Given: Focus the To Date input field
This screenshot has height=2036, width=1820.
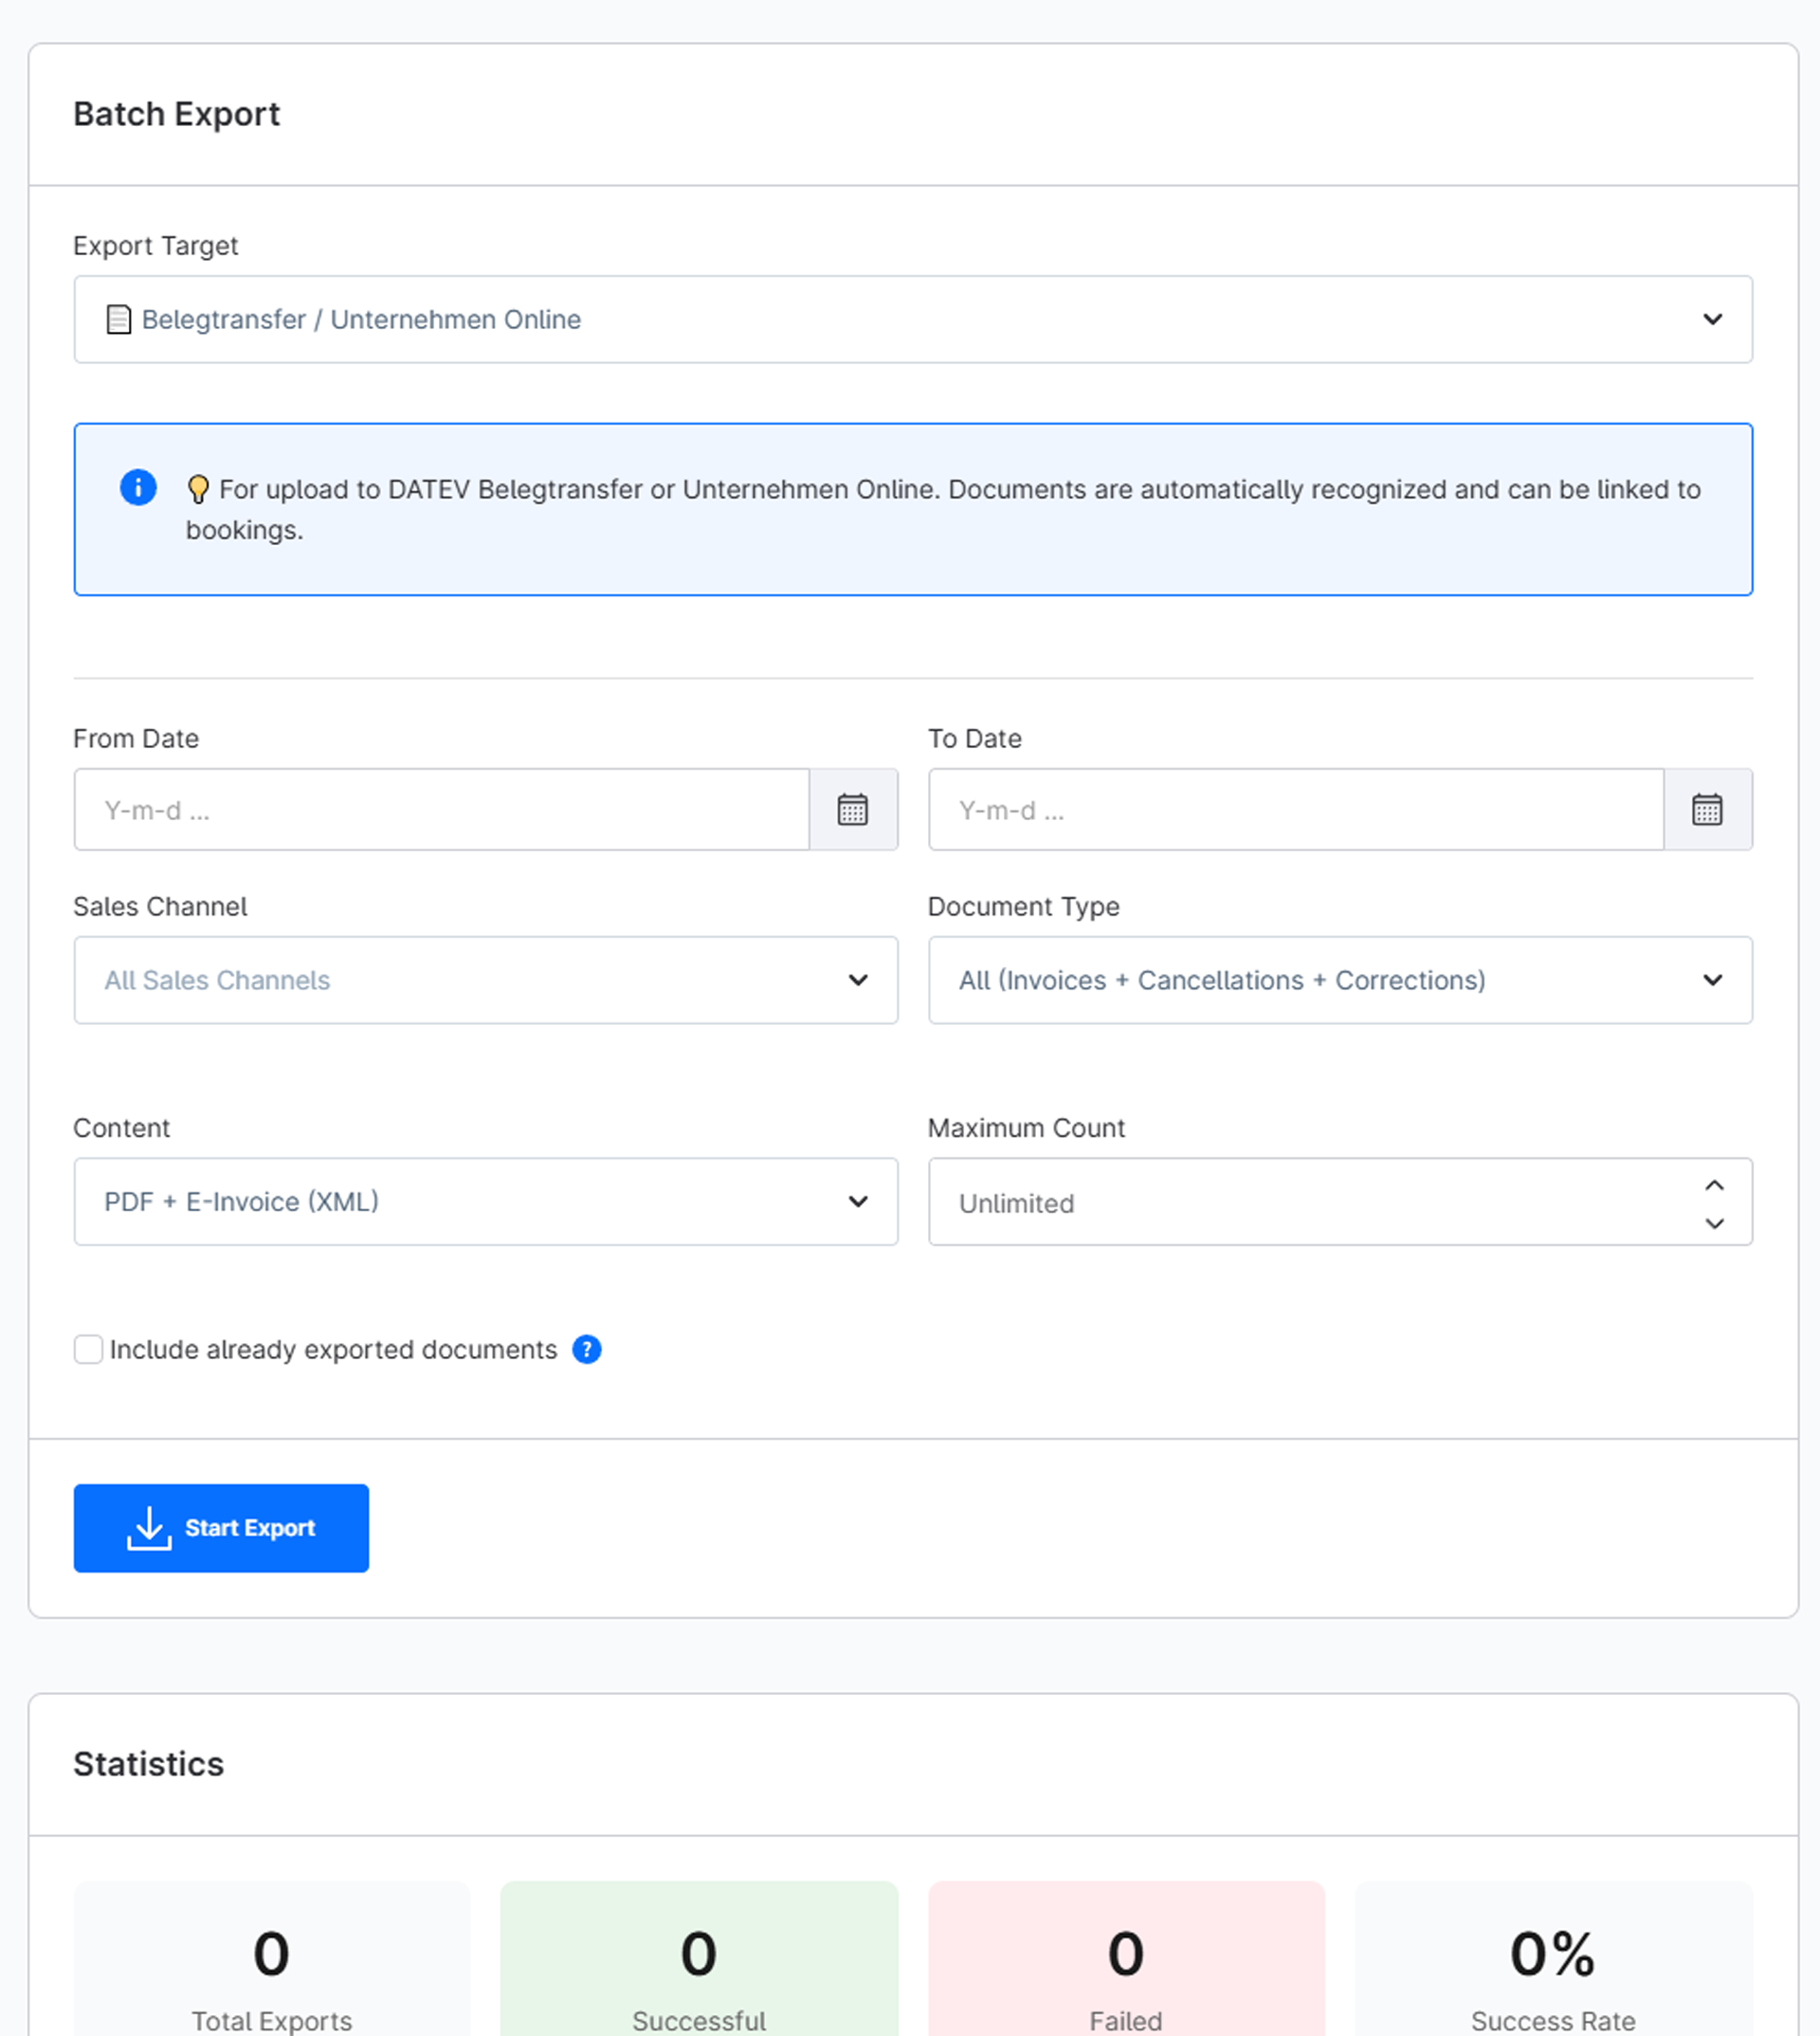Looking at the screenshot, I should (x=1296, y=809).
